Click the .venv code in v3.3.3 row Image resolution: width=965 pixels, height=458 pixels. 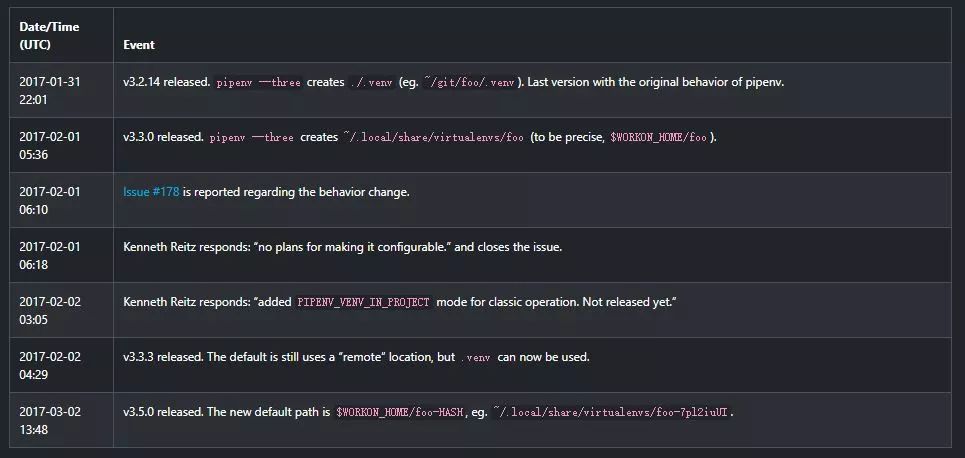click(475, 357)
